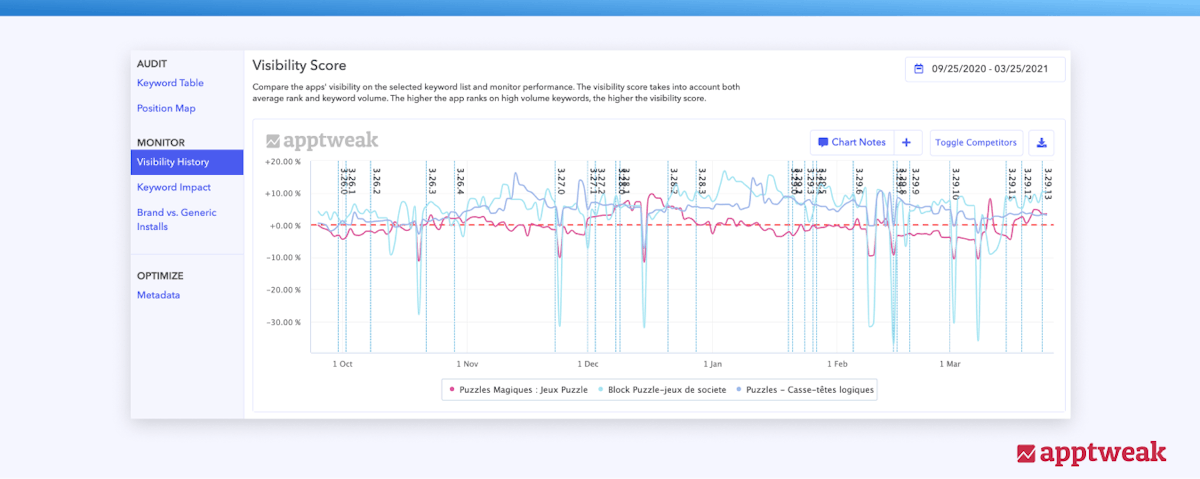Click the download chart icon
This screenshot has width=1200, height=479.
tap(1041, 142)
